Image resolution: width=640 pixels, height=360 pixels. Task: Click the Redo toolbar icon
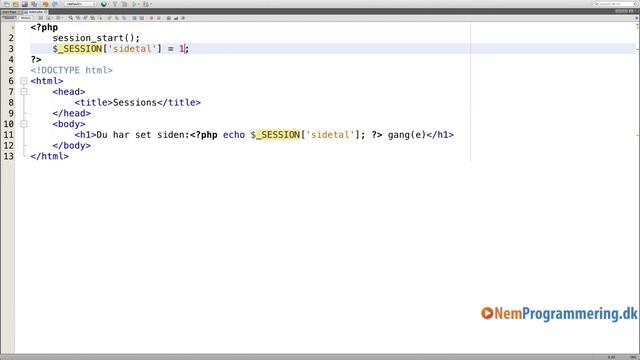(55, 4)
